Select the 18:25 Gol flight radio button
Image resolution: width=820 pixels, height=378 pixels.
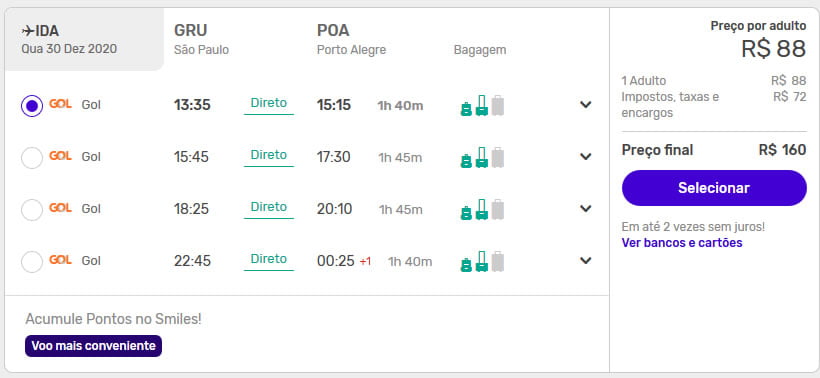(x=32, y=210)
